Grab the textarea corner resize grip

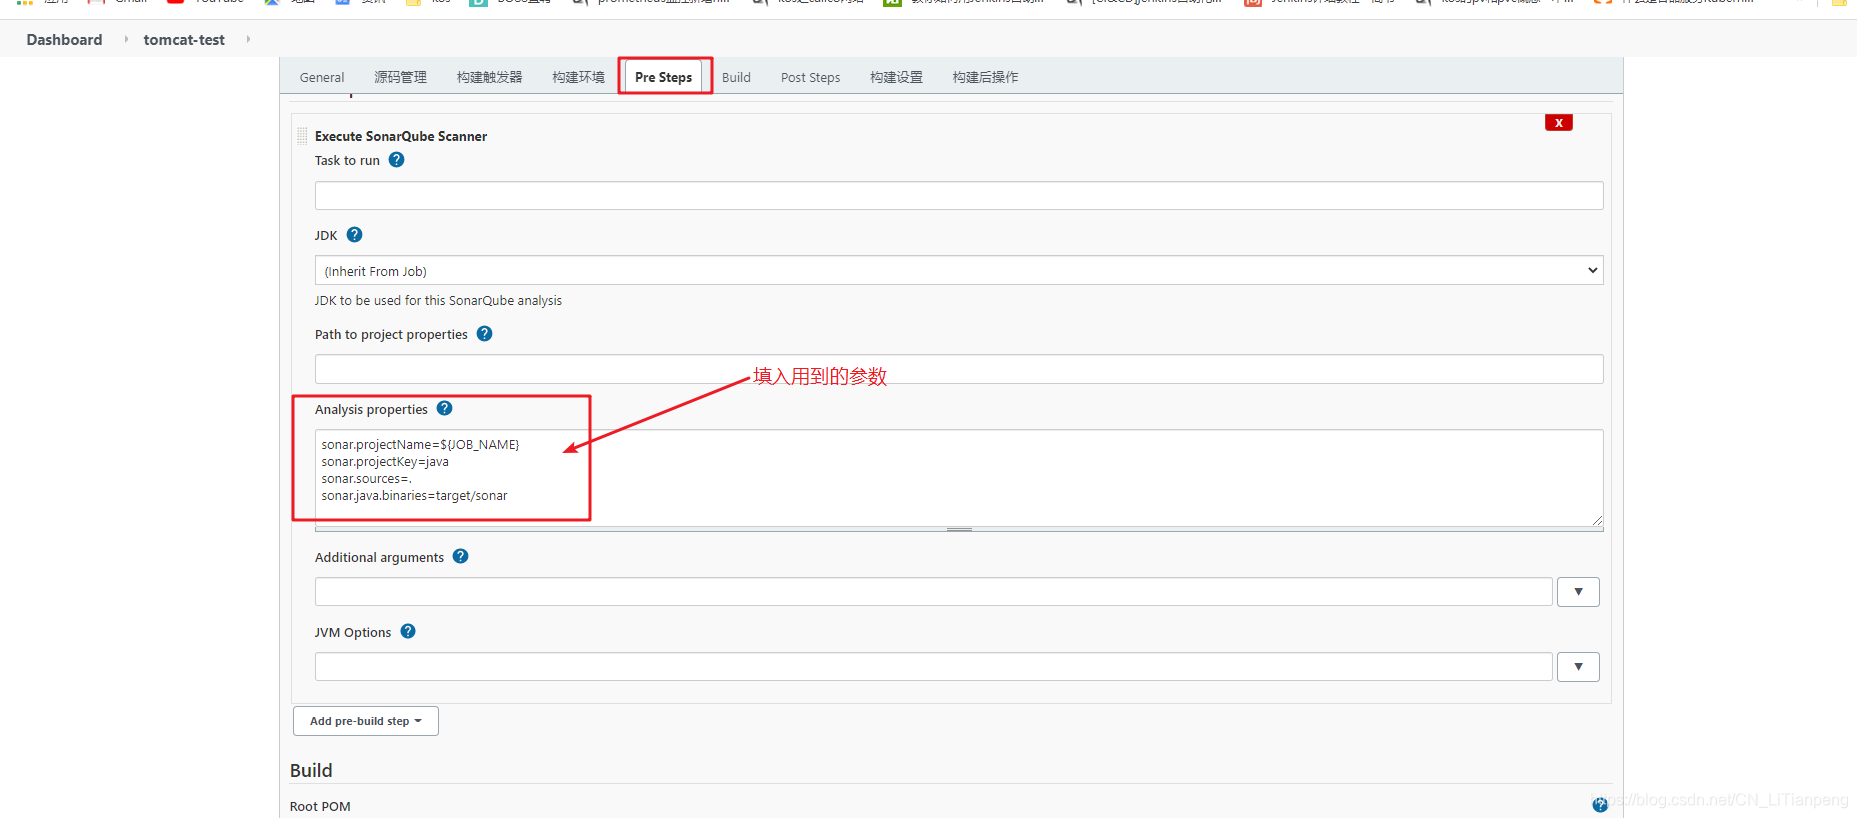tap(1597, 520)
